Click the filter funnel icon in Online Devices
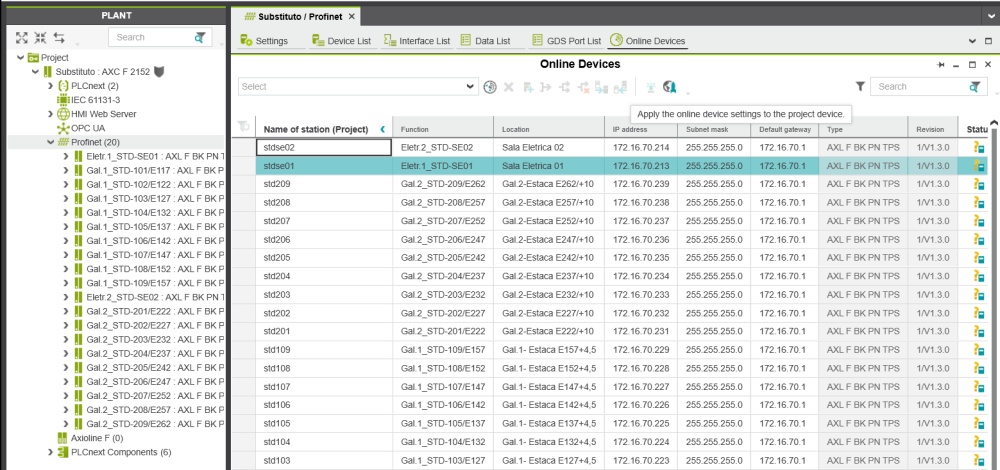This screenshot has height=470, width=1000. [x=860, y=87]
